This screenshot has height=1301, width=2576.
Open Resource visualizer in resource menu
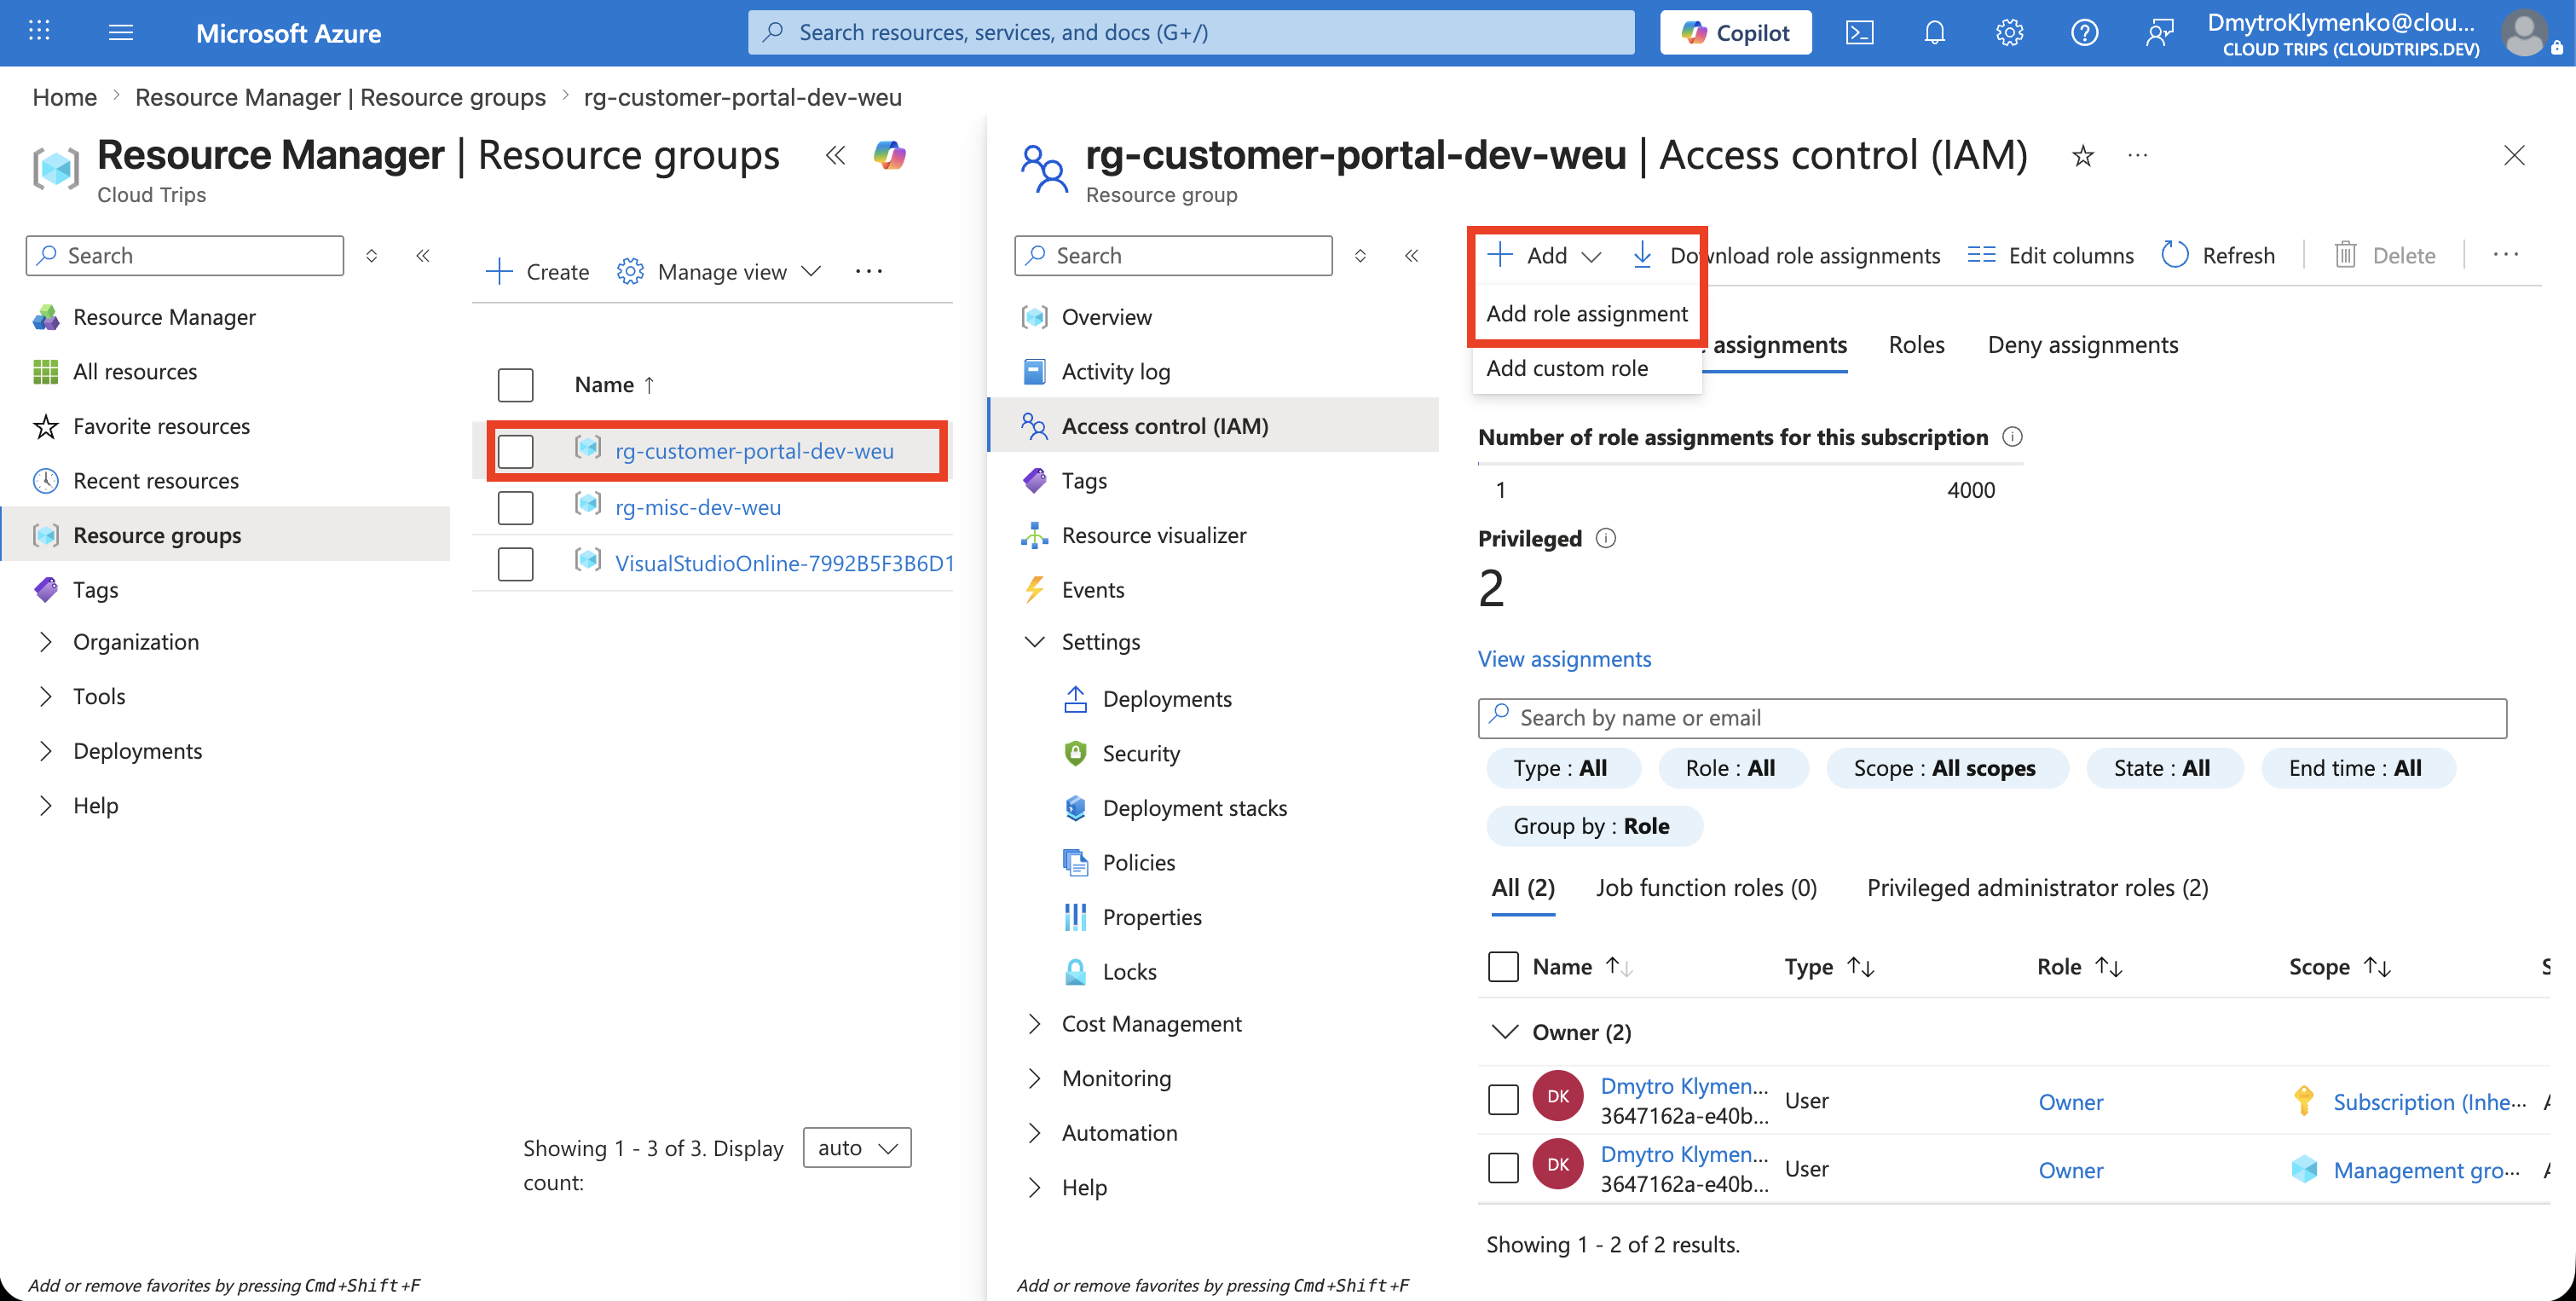coord(1153,535)
